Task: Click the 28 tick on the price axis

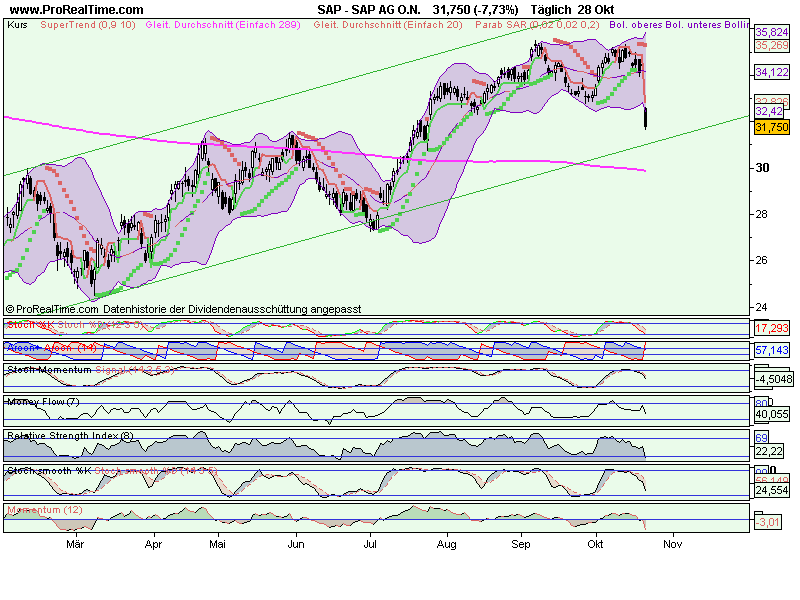Action: tap(762, 214)
